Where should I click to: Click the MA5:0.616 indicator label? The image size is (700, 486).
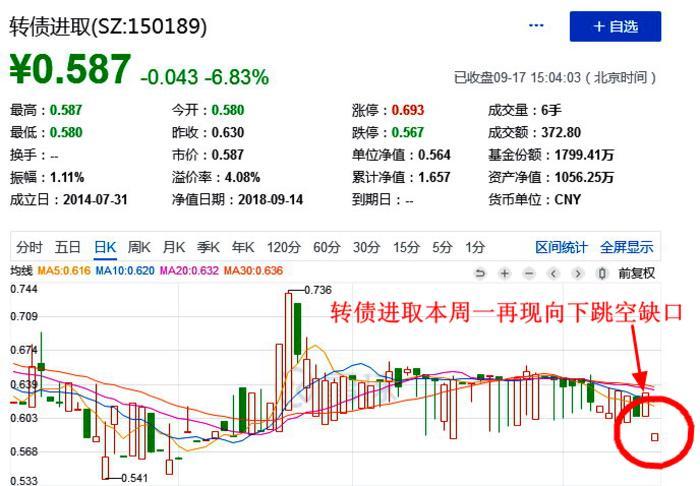pyautogui.click(x=64, y=271)
